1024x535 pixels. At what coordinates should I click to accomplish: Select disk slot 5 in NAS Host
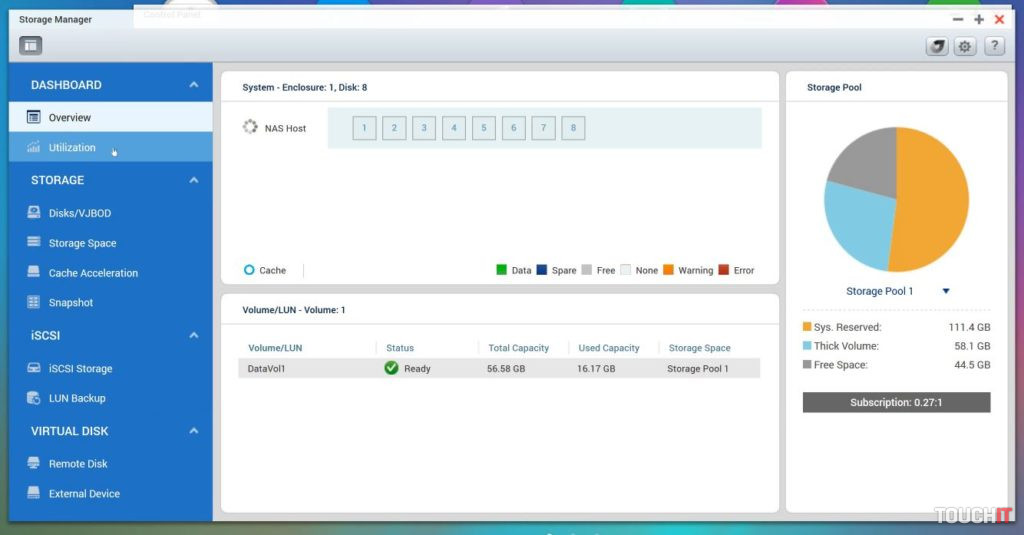tap(484, 128)
